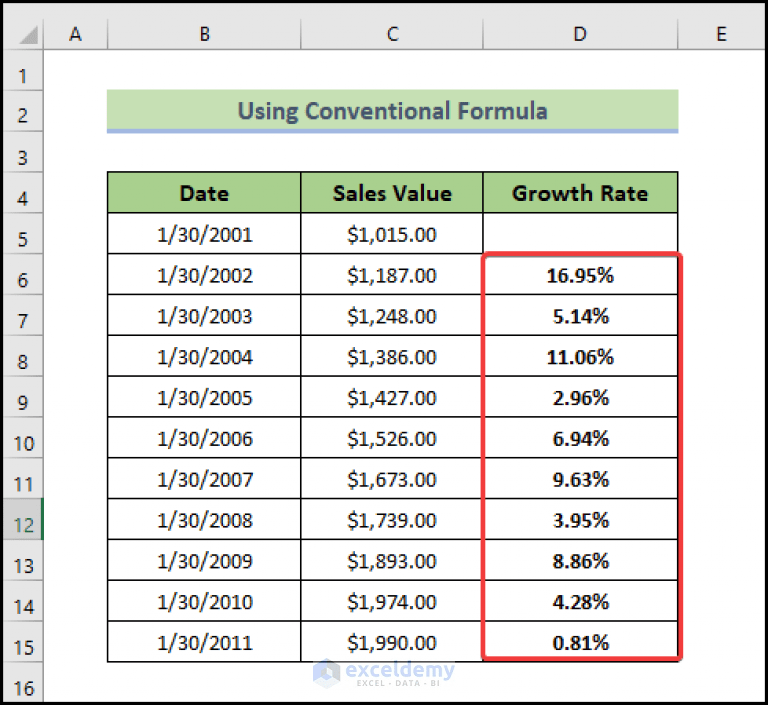
Task: Select column A header
Action: tap(75, 34)
